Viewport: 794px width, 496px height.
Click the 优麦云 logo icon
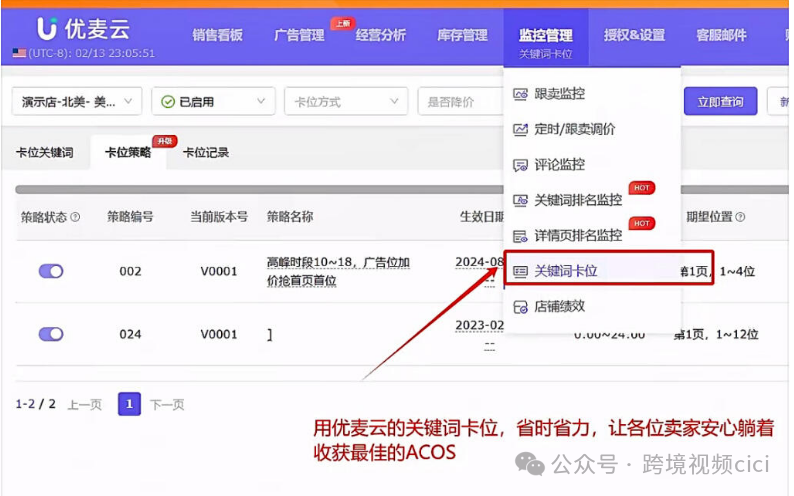click(x=47, y=29)
